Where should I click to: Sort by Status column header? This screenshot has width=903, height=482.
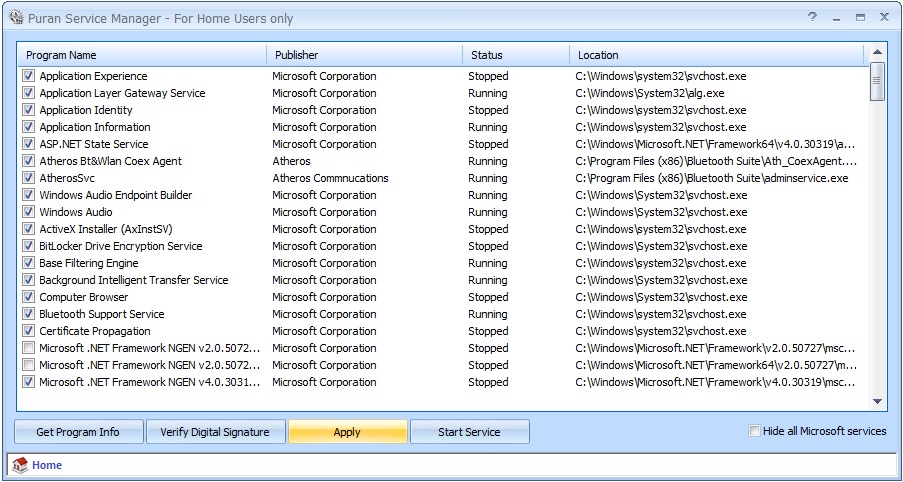516,55
